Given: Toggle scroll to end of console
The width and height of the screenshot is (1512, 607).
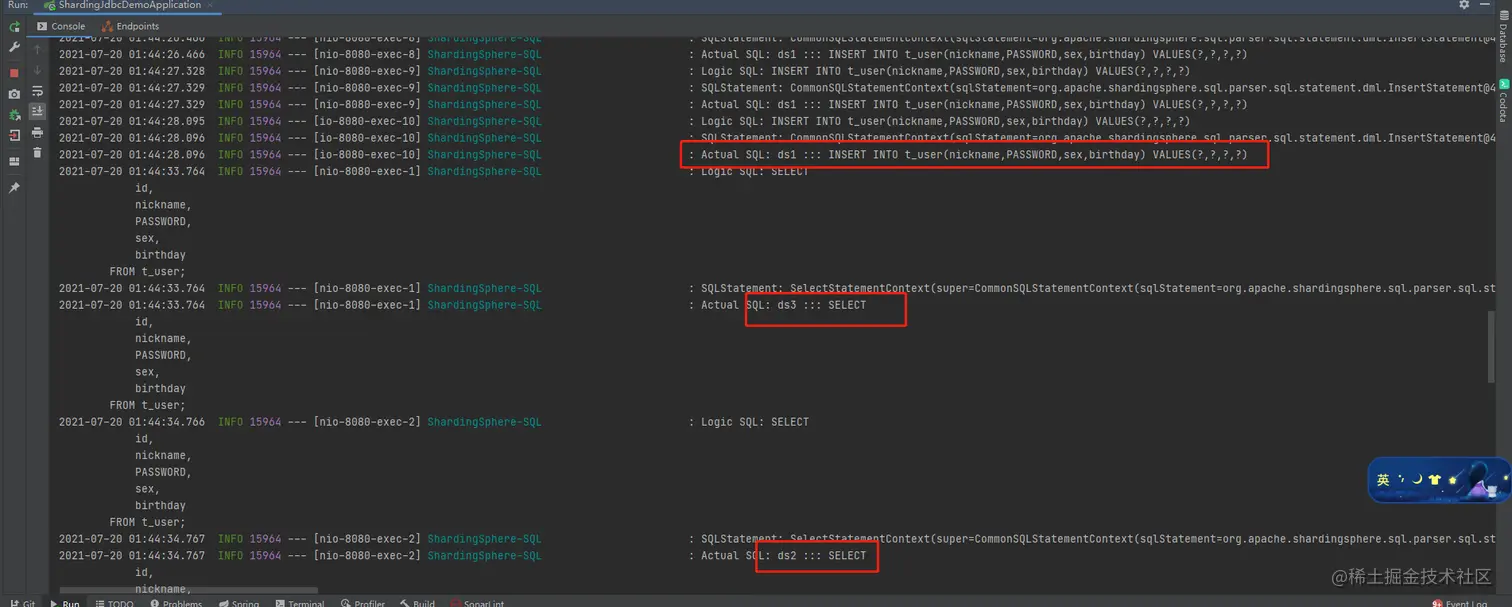Looking at the screenshot, I should point(37,111).
